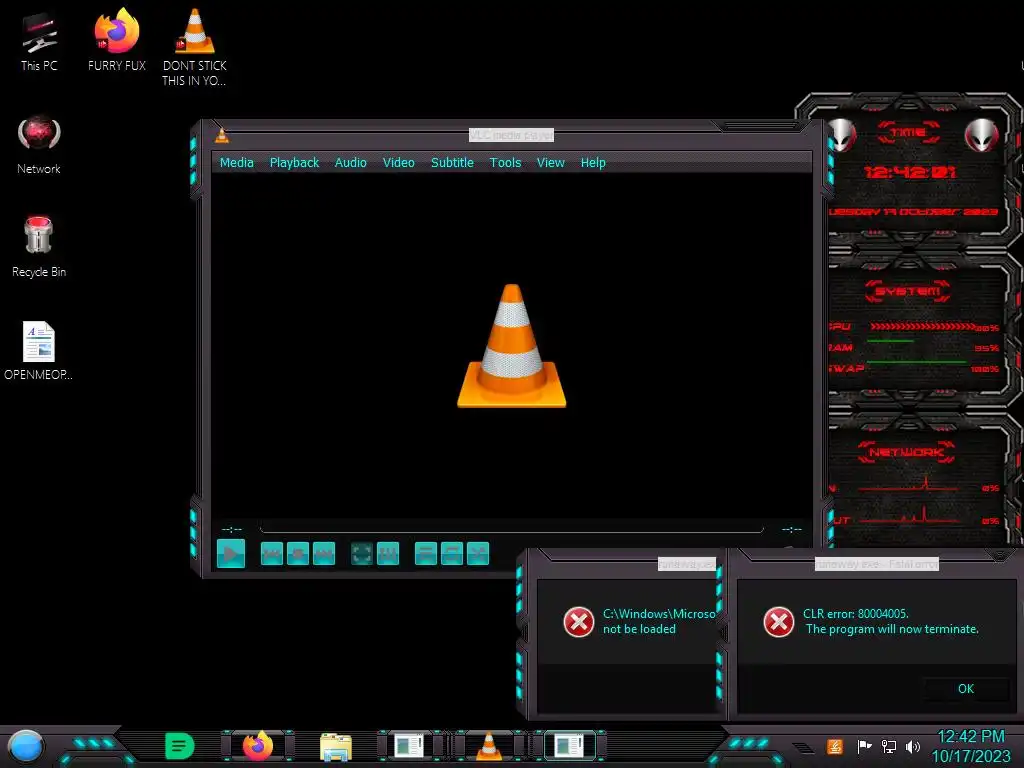Open the Playback menu in VLC
This screenshot has width=1024, height=768.
[x=295, y=163]
